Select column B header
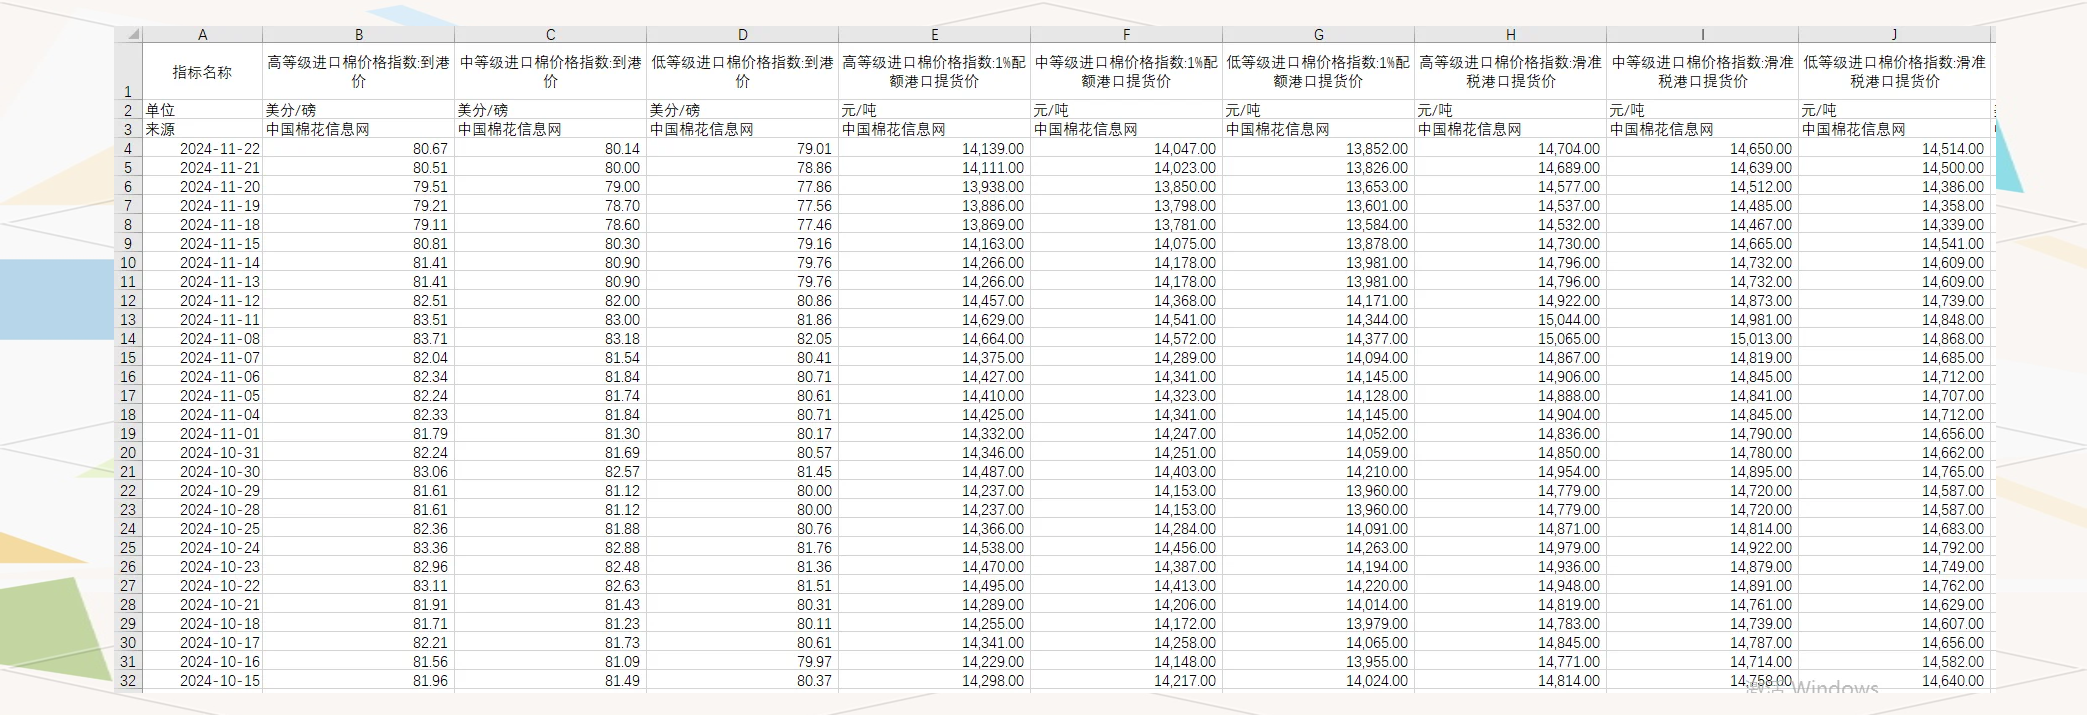Image resolution: width=2087 pixels, height=715 pixels. coord(358,35)
